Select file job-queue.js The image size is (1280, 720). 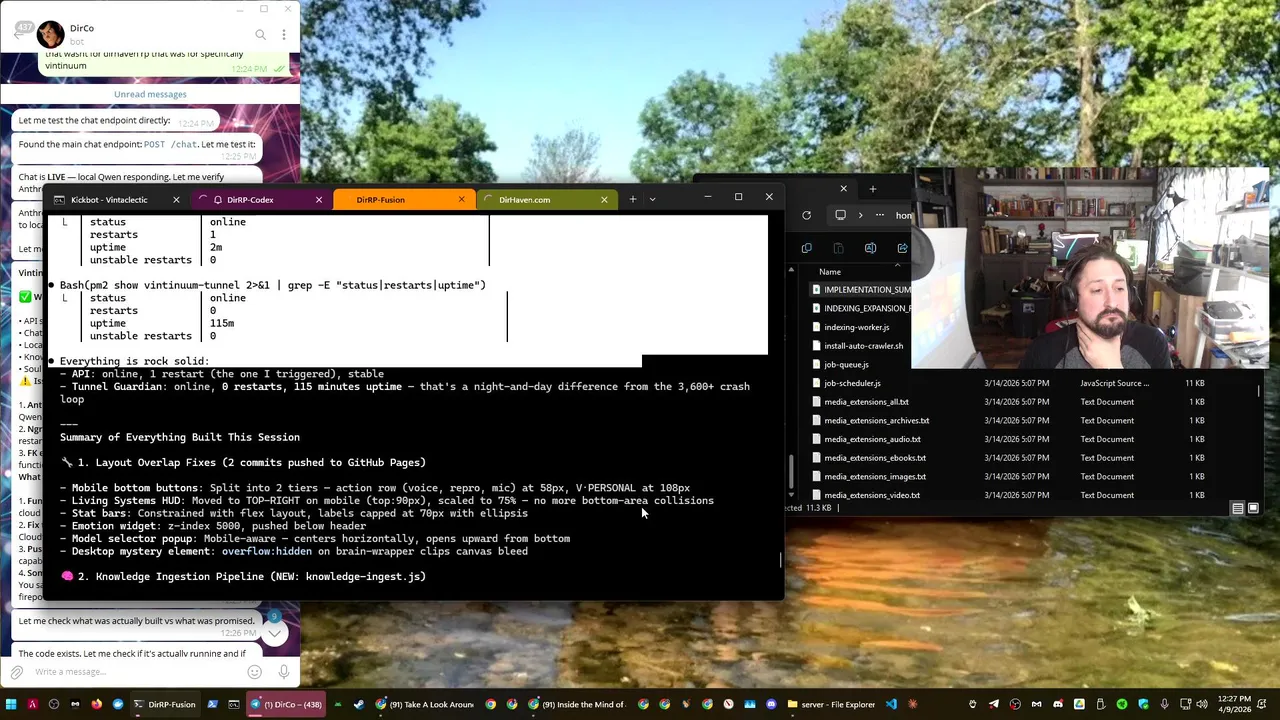pos(846,365)
